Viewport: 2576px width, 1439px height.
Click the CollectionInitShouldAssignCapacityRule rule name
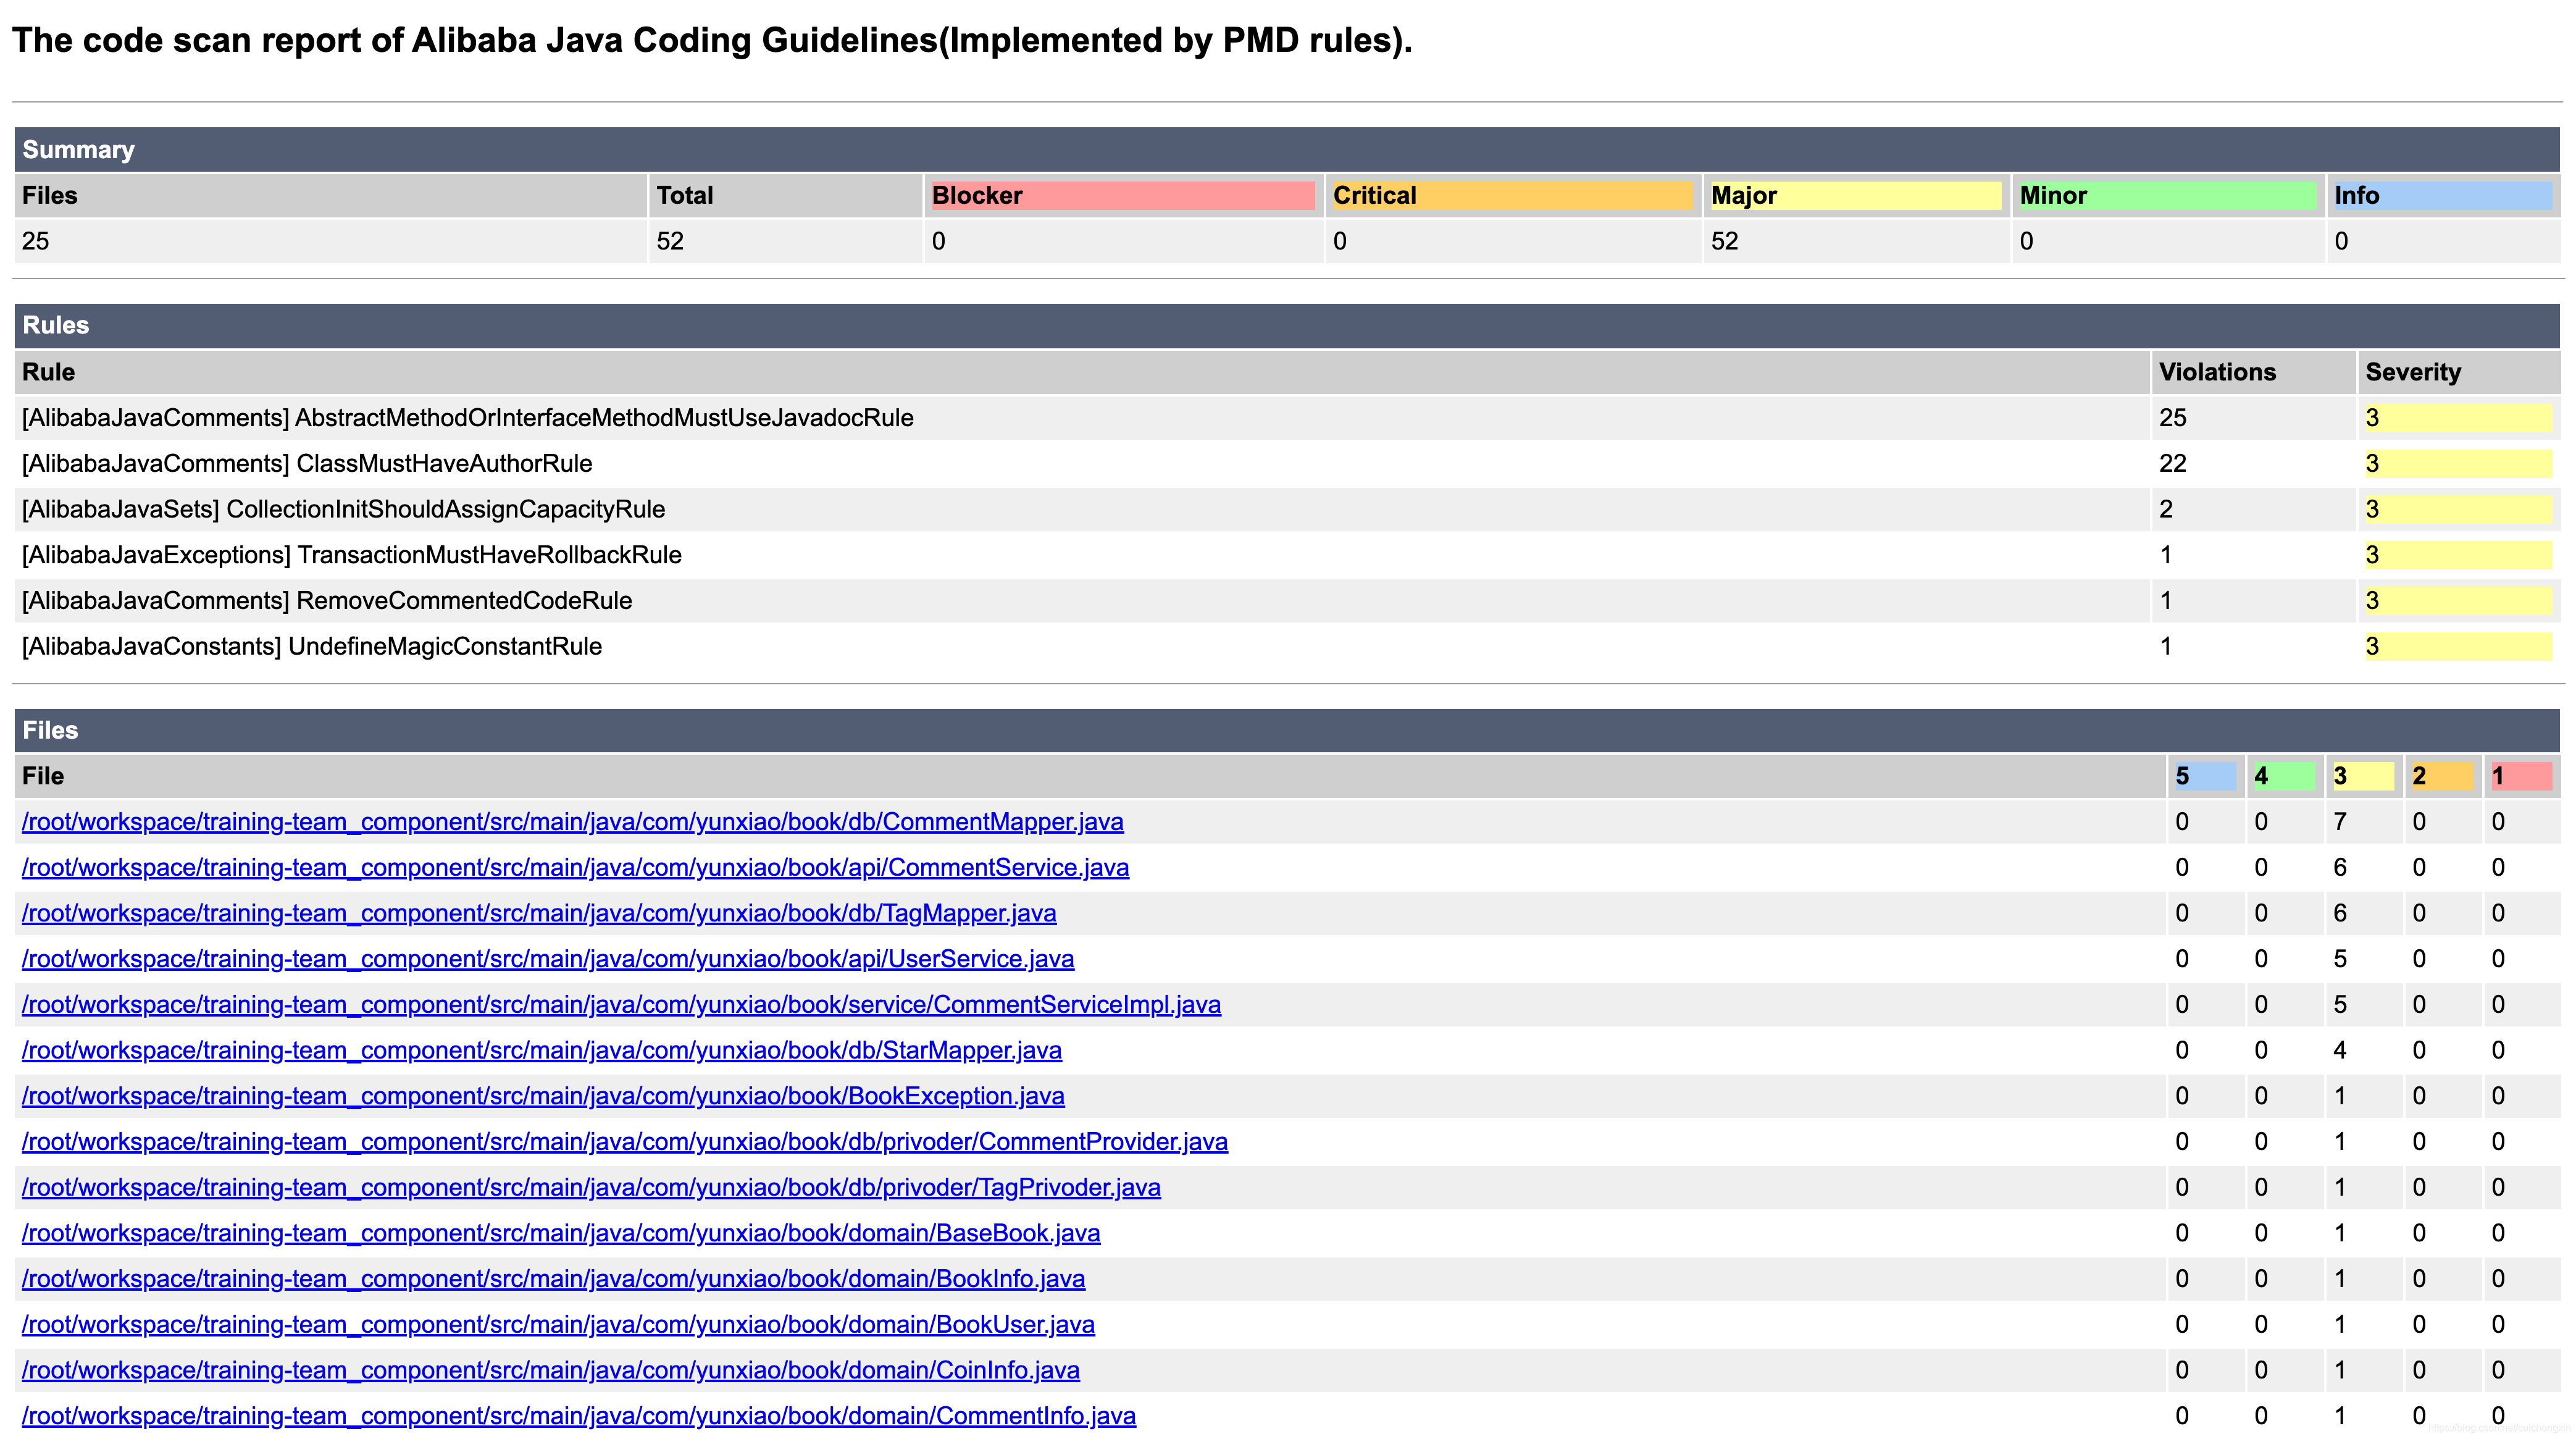[446, 510]
